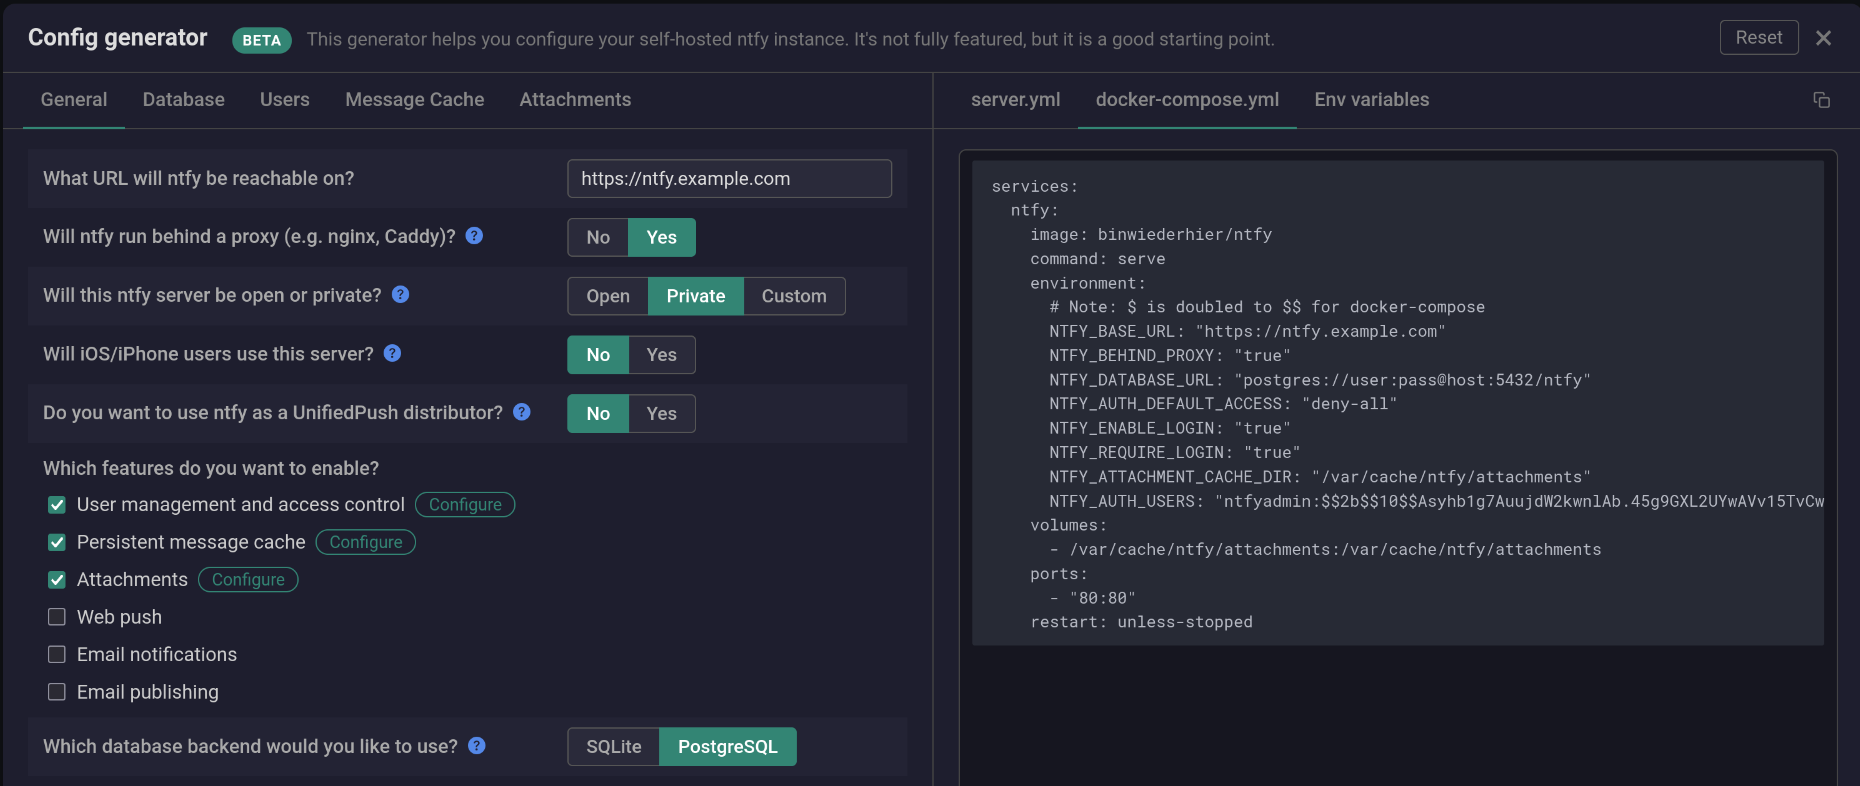Click the NTFY_AUTH_DEFAULT_ACCESS line
The height and width of the screenshot is (786, 1860).
pos(1223,404)
